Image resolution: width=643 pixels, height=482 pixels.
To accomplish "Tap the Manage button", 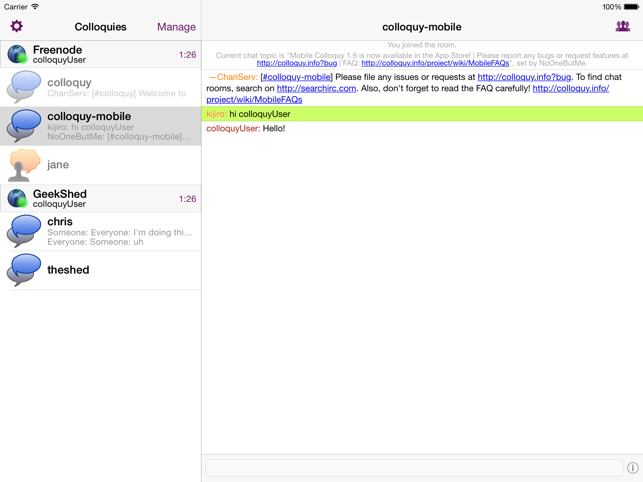I will pos(176,27).
